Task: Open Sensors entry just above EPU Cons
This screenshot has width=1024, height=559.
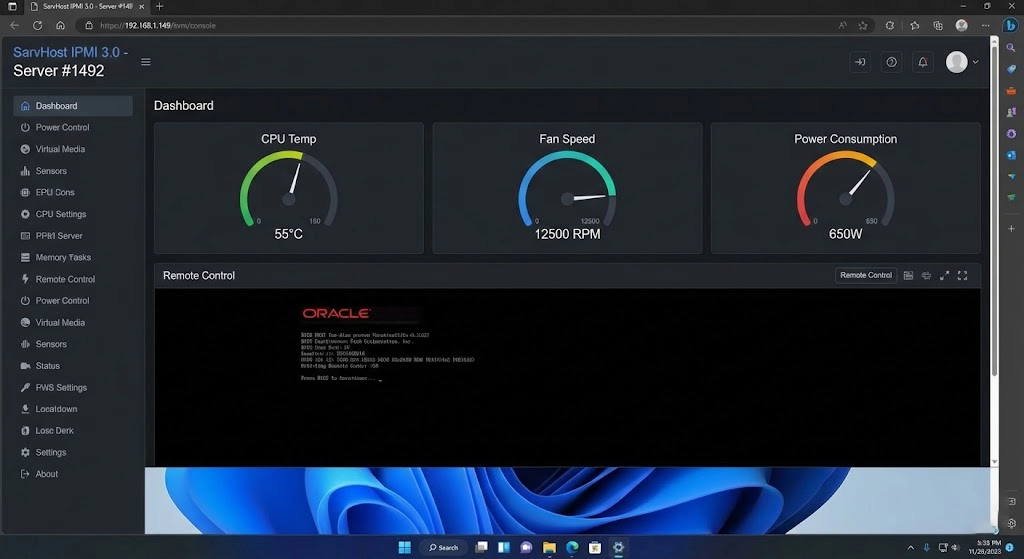Action: (x=73, y=171)
